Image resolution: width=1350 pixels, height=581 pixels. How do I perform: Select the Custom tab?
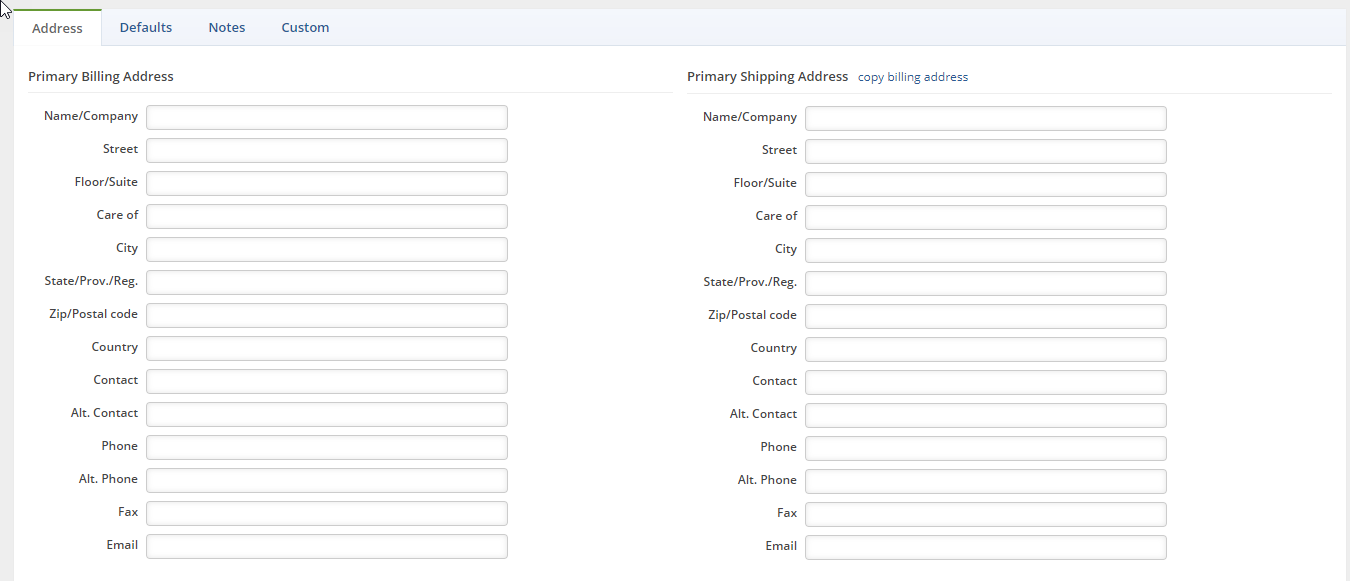[x=305, y=28]
